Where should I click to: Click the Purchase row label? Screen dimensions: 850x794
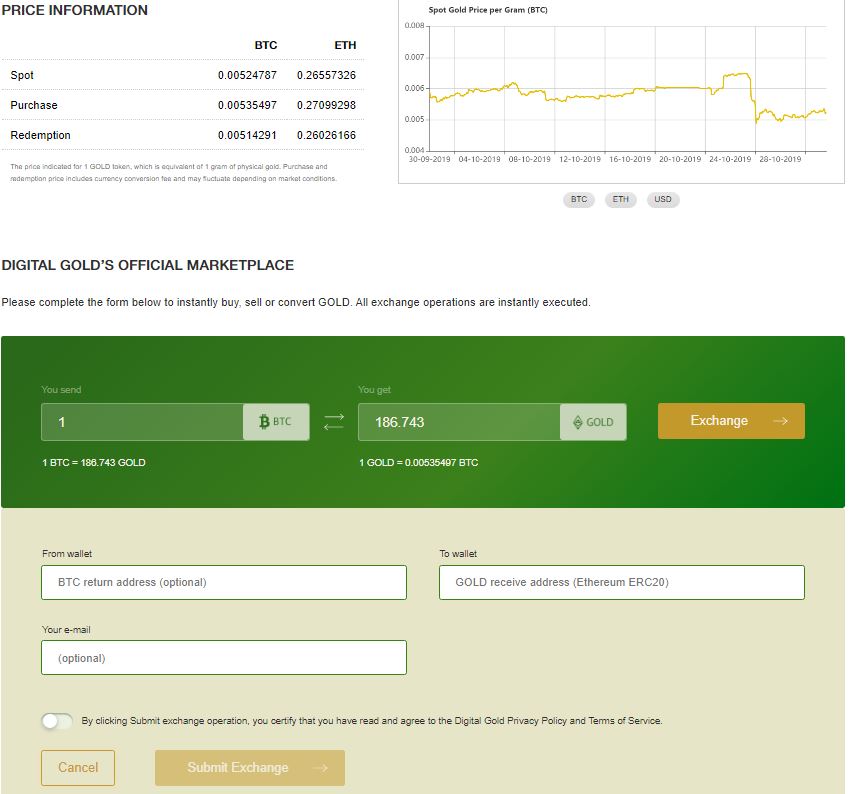34,105
